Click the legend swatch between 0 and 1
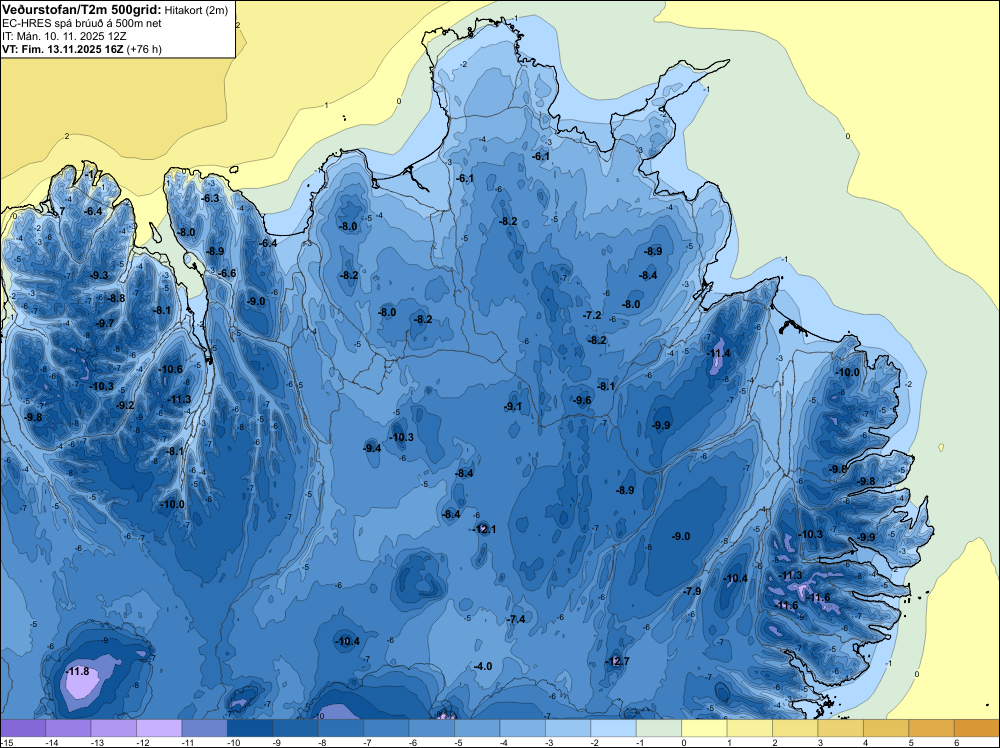This screenshot has height=748, width=1000. click(x=705, y=728)
